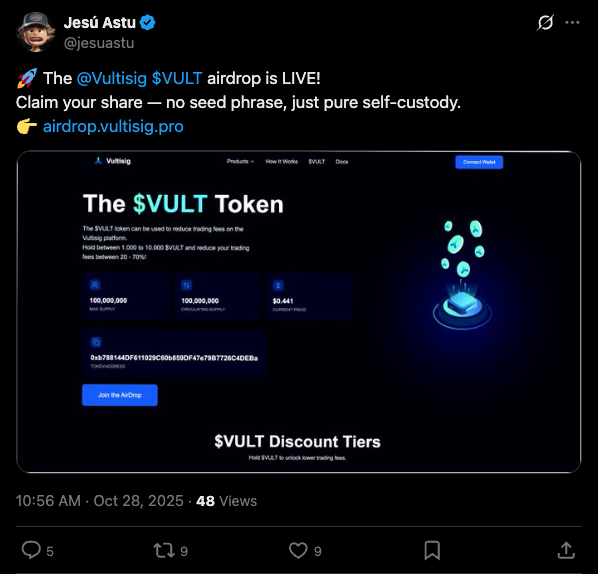Screen dimensions: 598x574
Task: Click the repost arrows icon
Action: (x=164, y=551)
